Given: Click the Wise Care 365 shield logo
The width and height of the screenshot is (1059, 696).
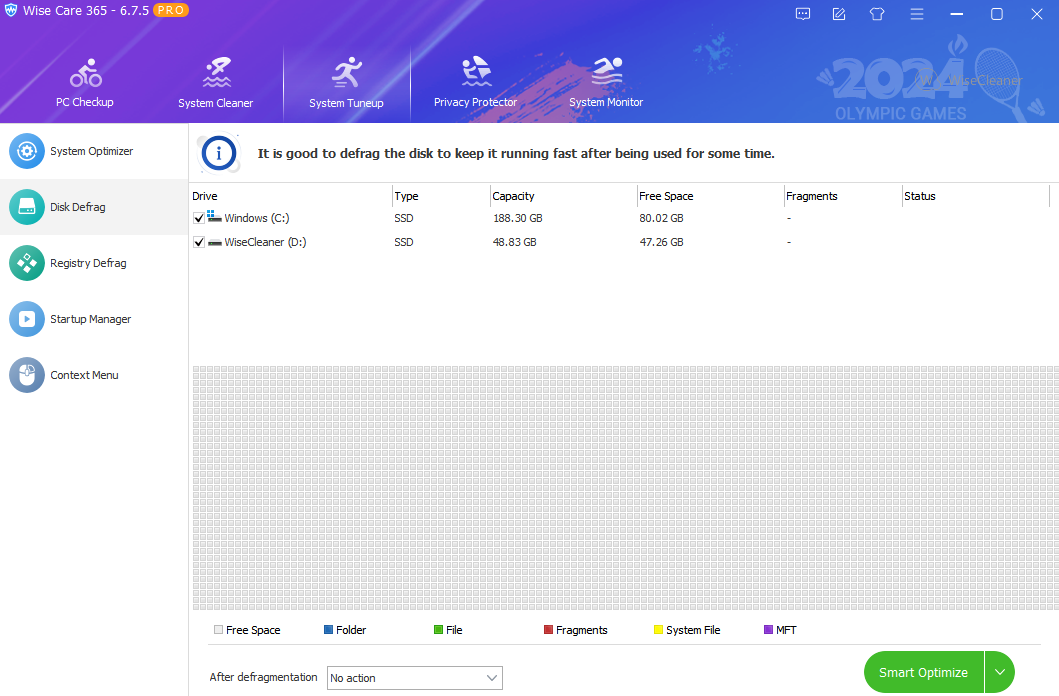Looking at the screenshot, I should [x=11, y=10].
